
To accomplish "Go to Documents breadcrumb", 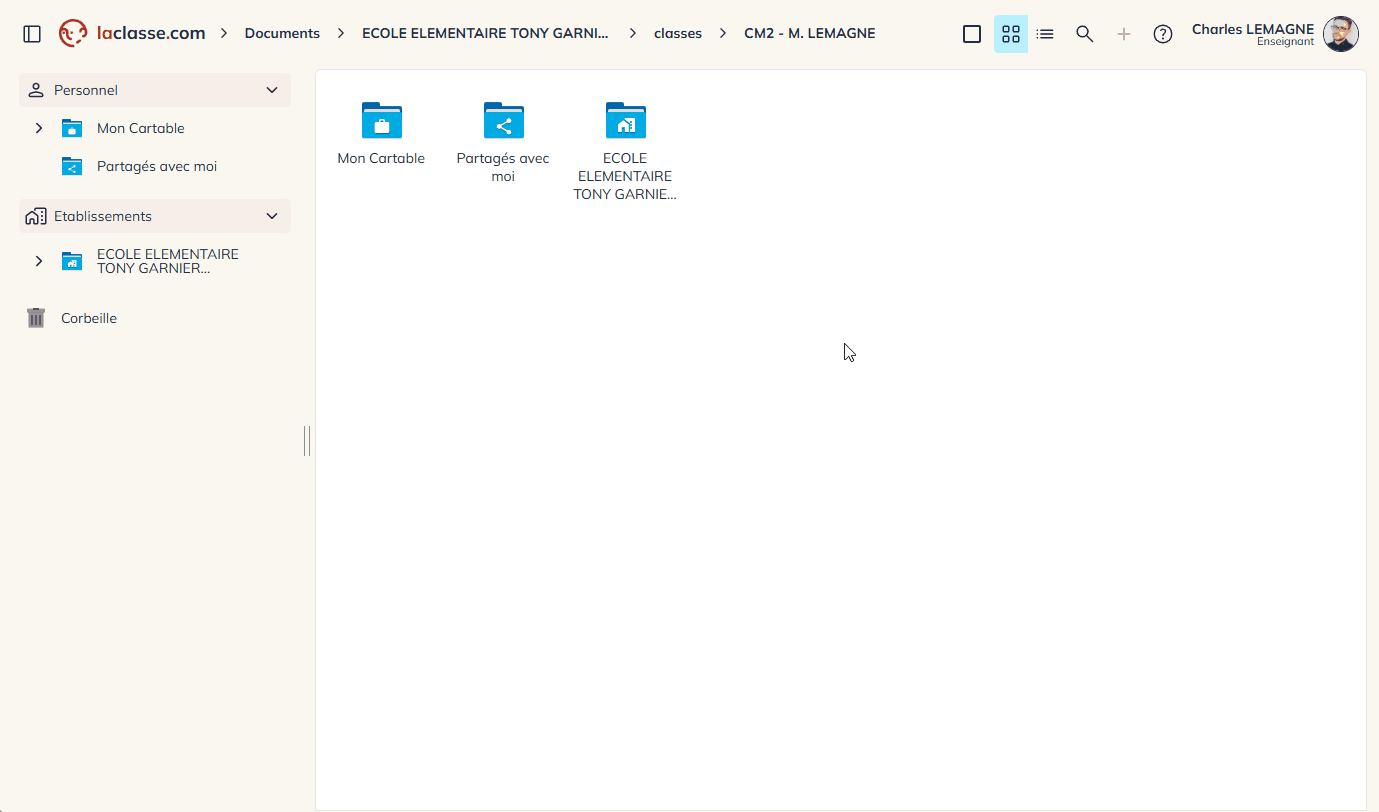I will (282, 33).
